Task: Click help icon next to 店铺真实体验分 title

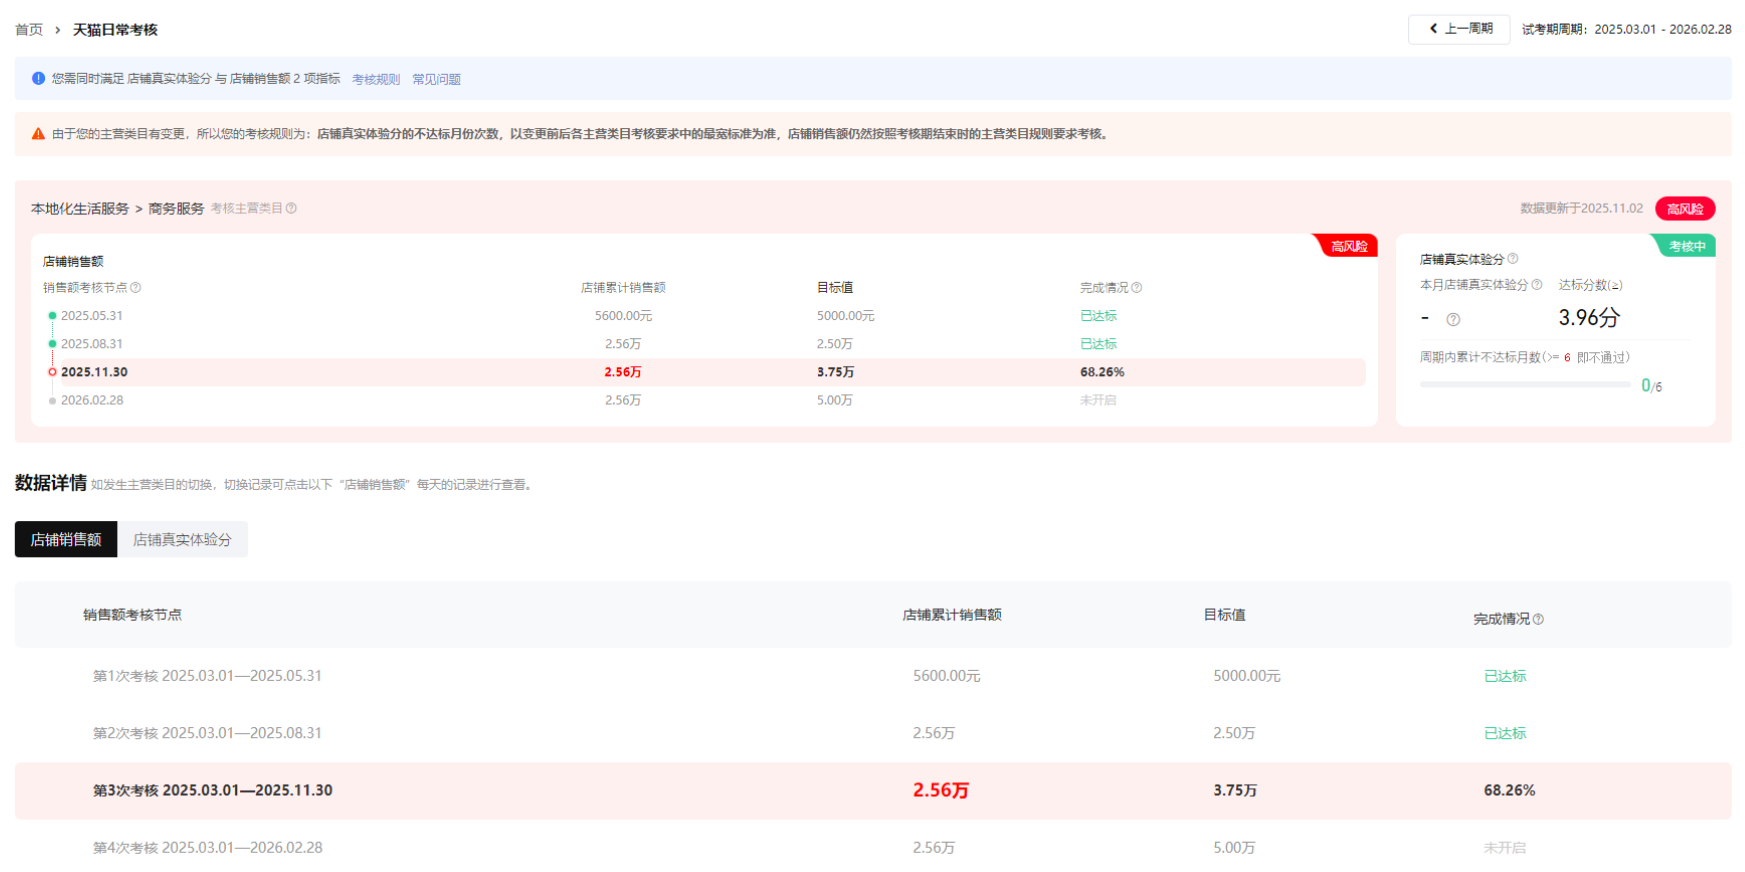Action: tap(1512, 259)
